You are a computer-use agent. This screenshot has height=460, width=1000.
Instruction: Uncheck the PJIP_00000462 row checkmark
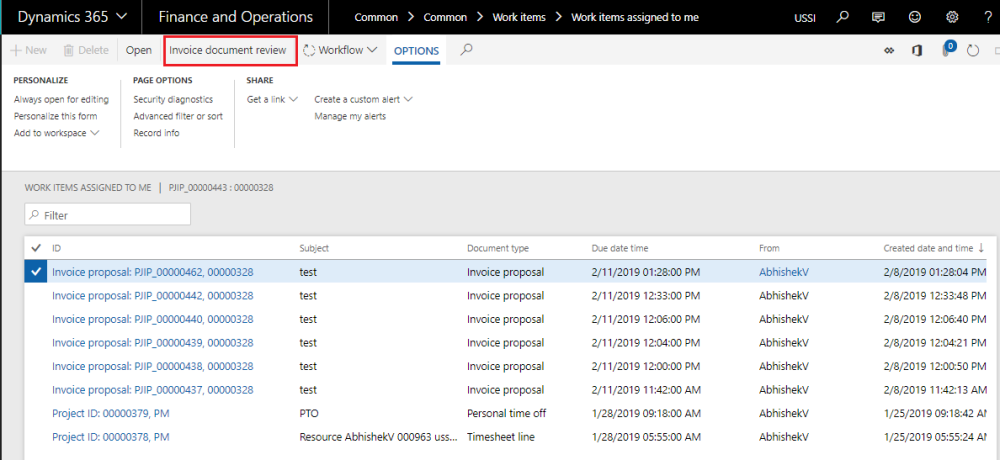click(x=37, y=271)
